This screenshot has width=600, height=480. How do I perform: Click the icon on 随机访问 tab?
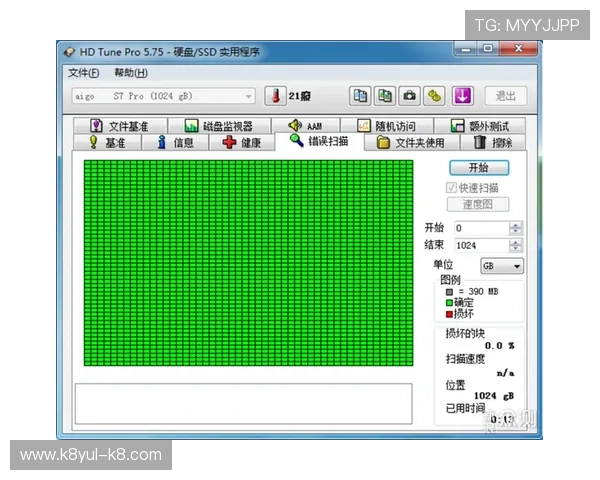364,125
